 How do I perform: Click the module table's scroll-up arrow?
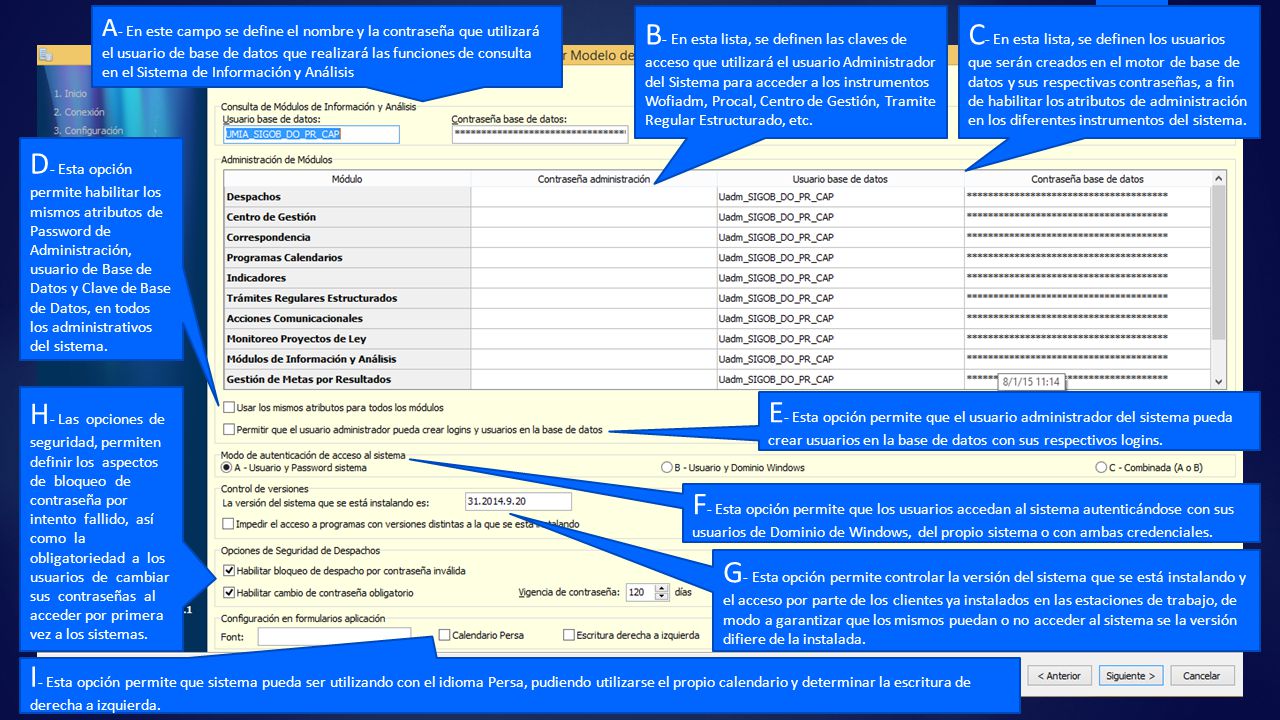[1218, 178]
